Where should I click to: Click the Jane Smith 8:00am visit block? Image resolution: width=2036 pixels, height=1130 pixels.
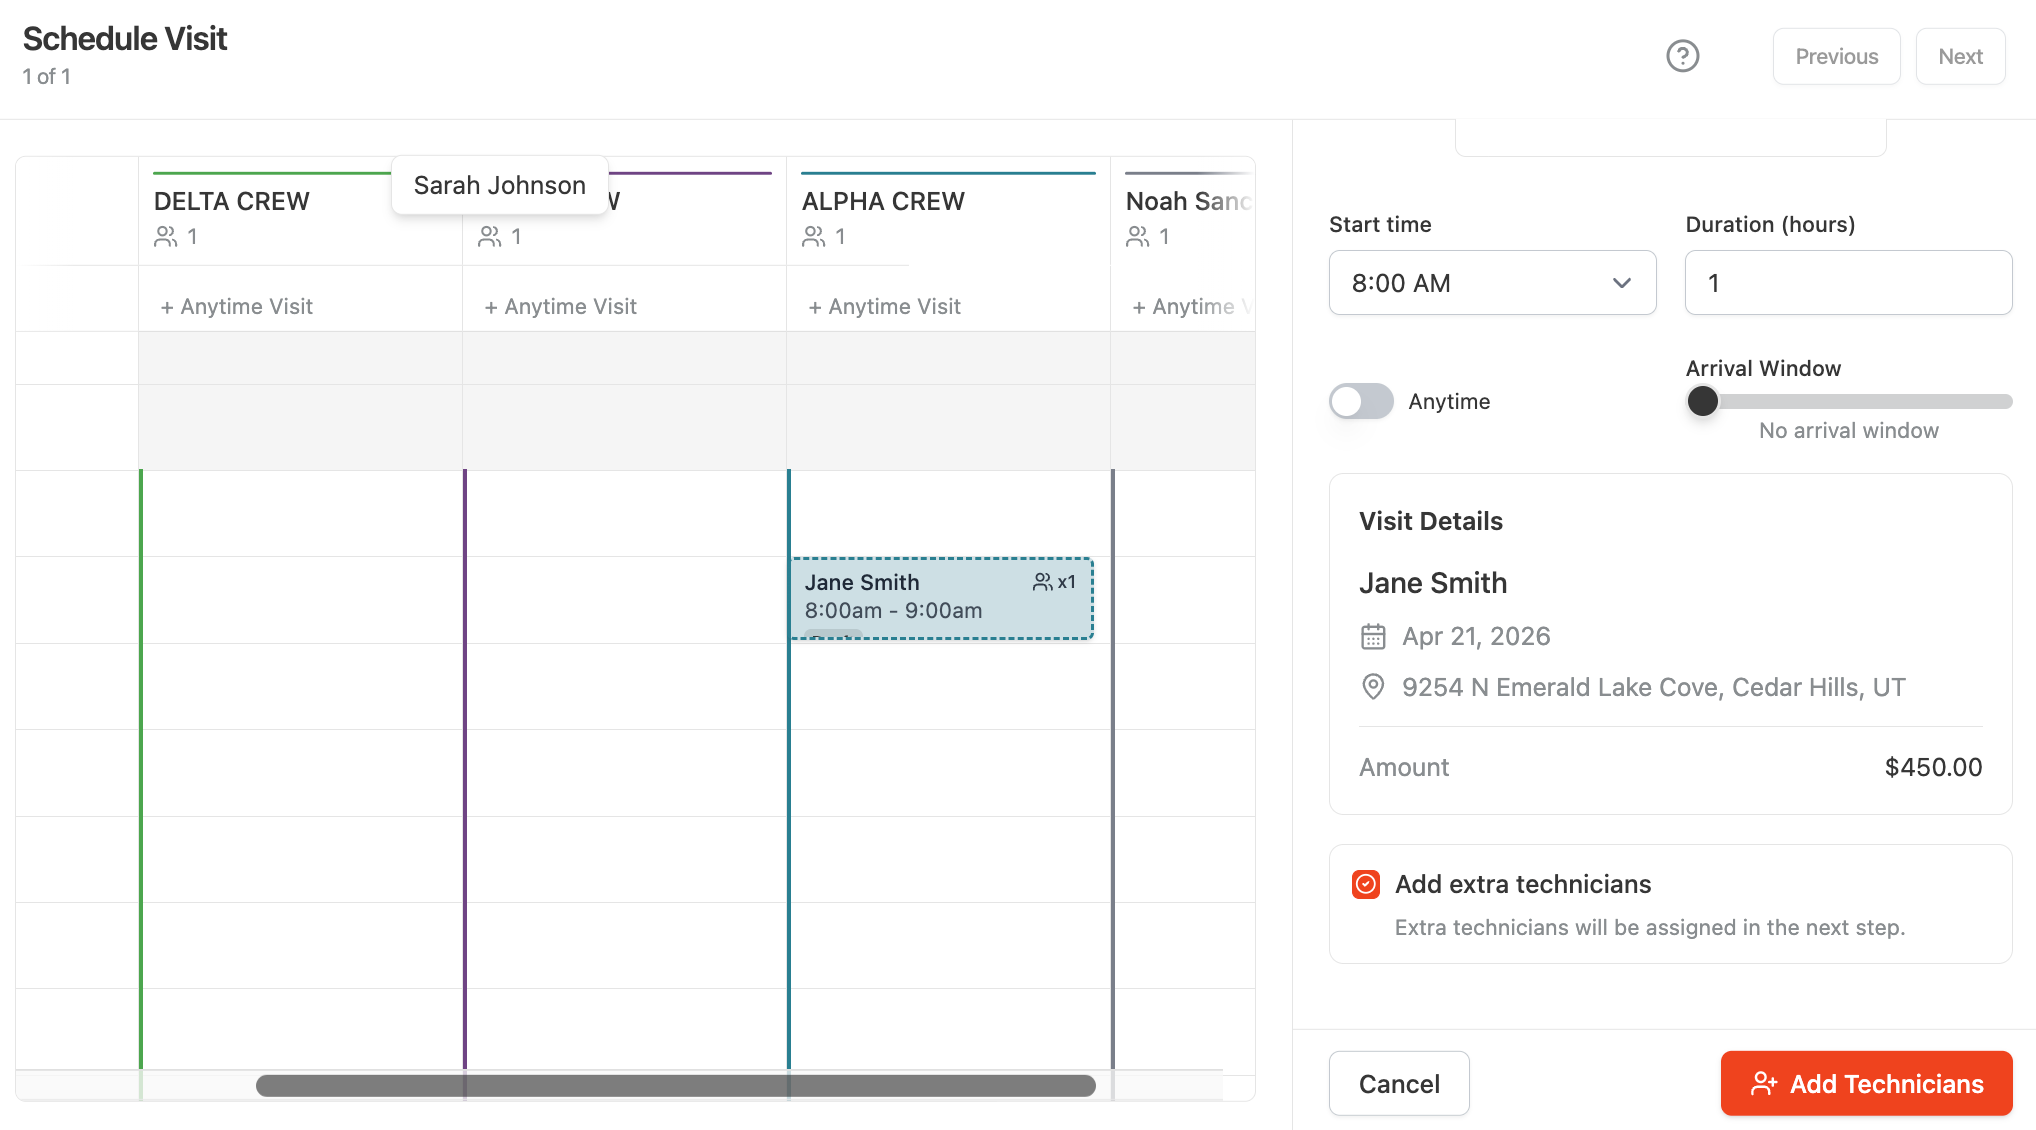coord(942,598)
